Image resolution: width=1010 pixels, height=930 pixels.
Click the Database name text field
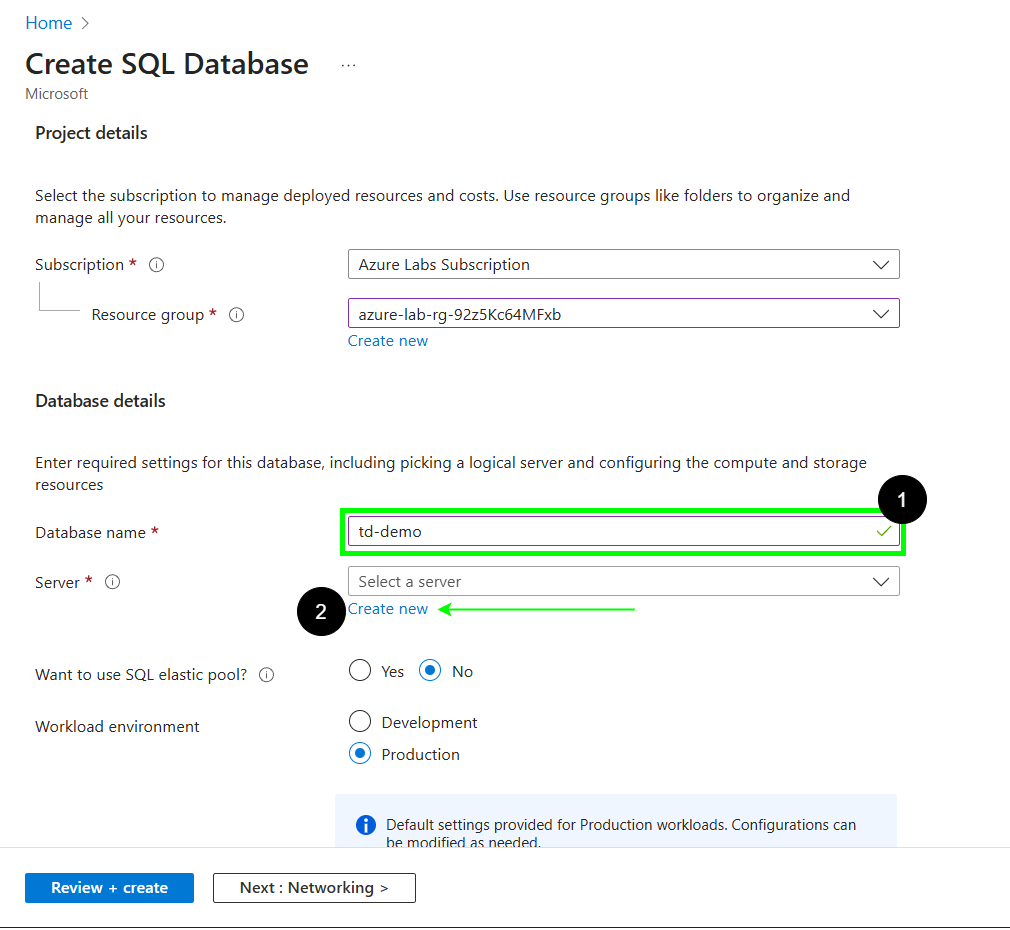click(x=610, y=531)
